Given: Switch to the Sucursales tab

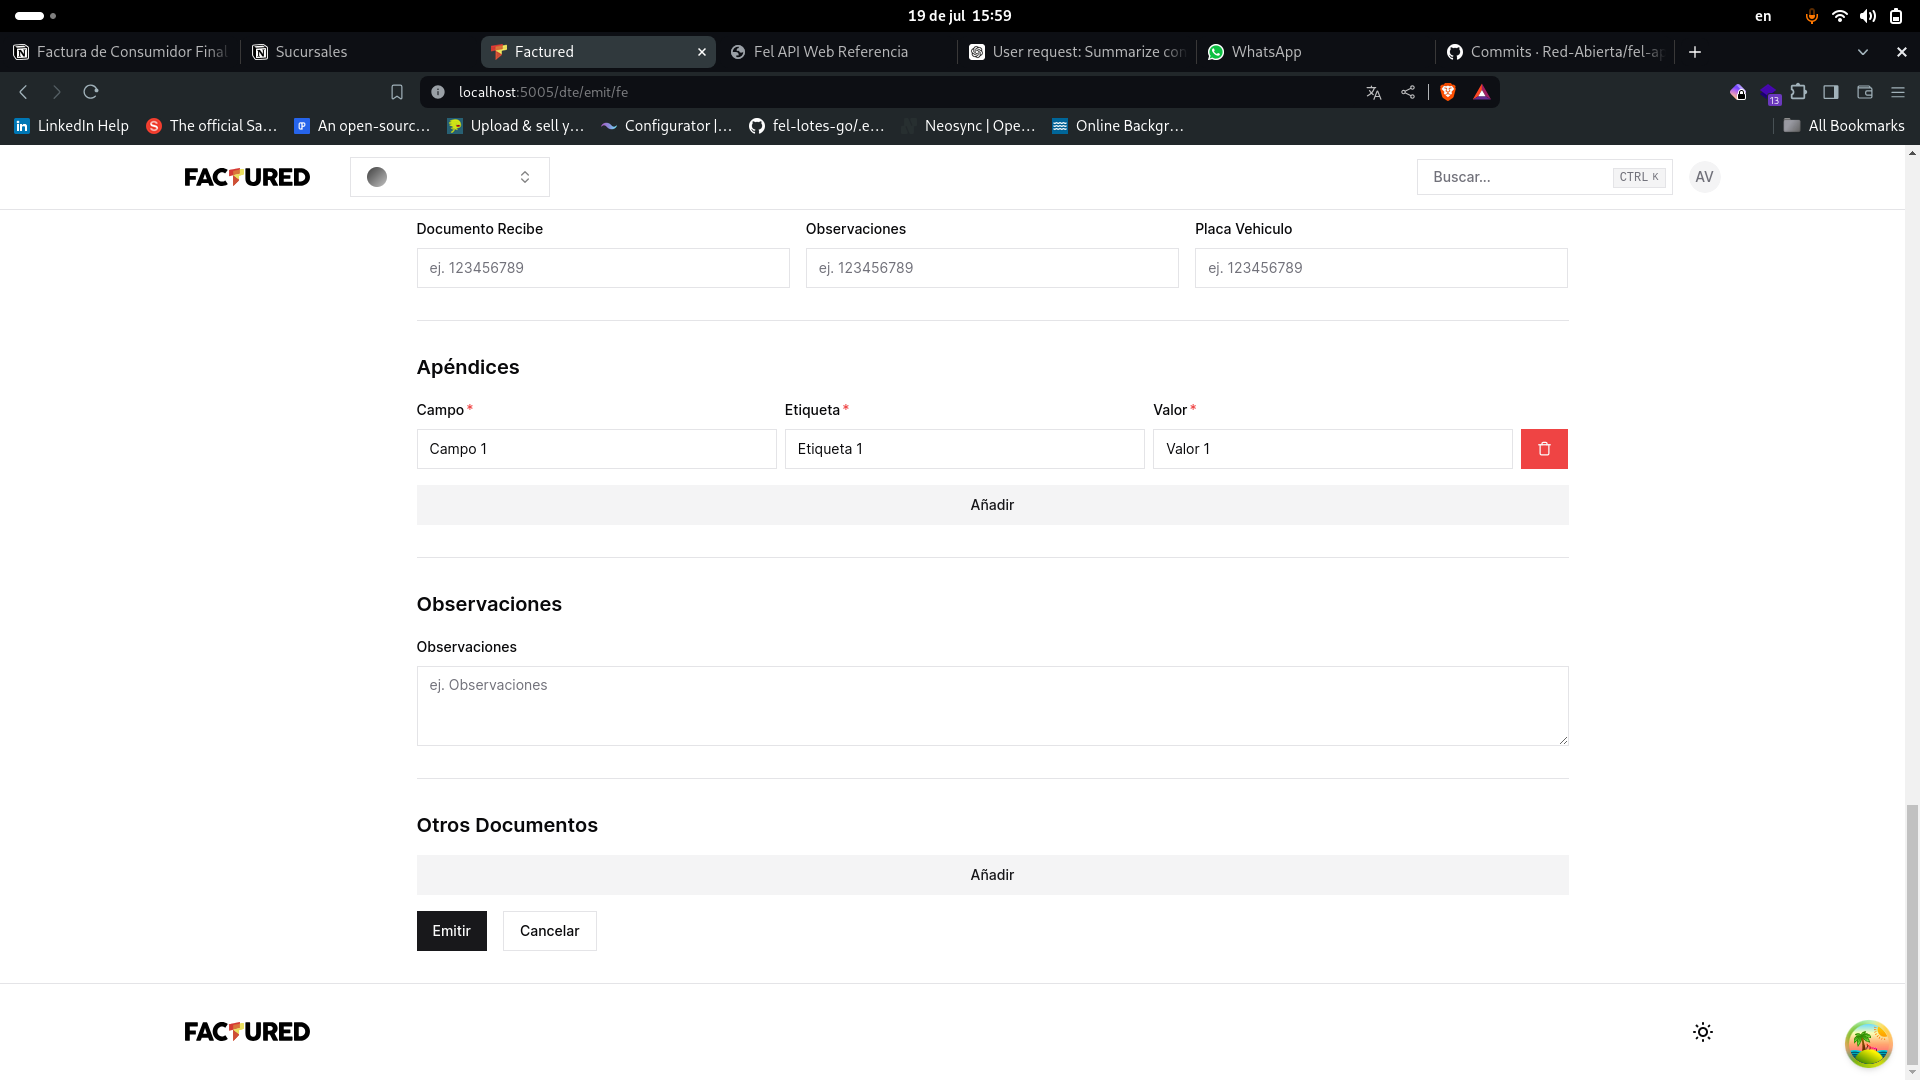Looking at the screenshot, I should tap(311, 52).
